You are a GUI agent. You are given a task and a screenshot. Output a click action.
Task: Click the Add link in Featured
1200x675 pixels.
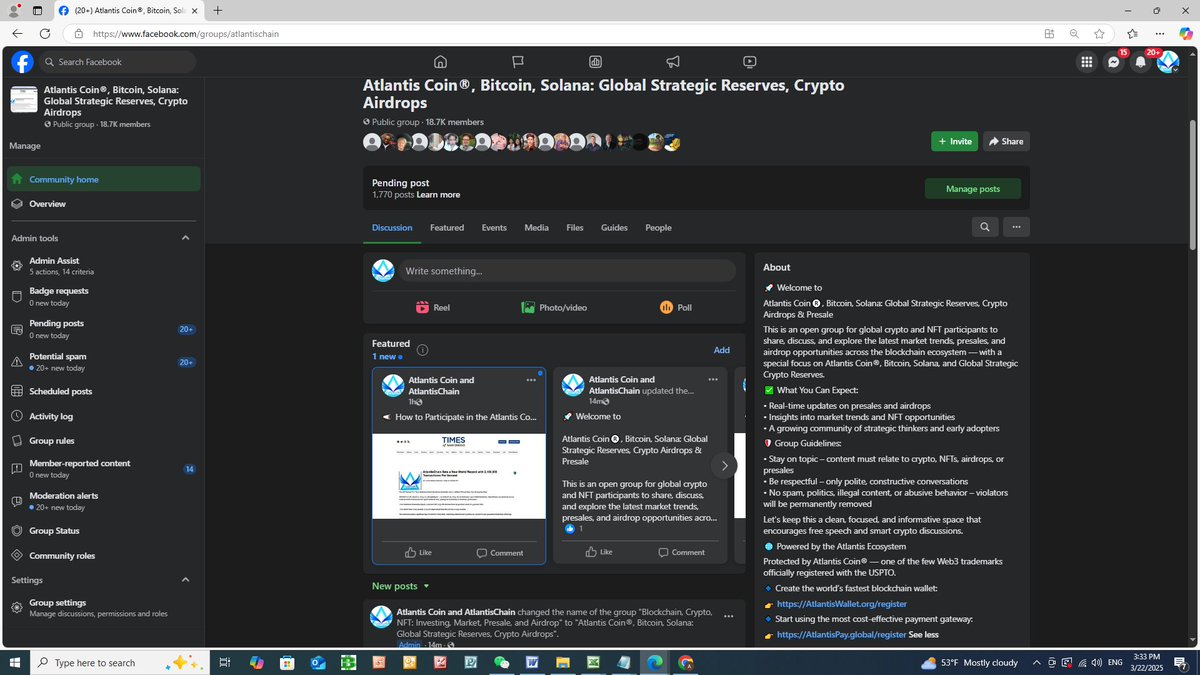coord(721,350)
